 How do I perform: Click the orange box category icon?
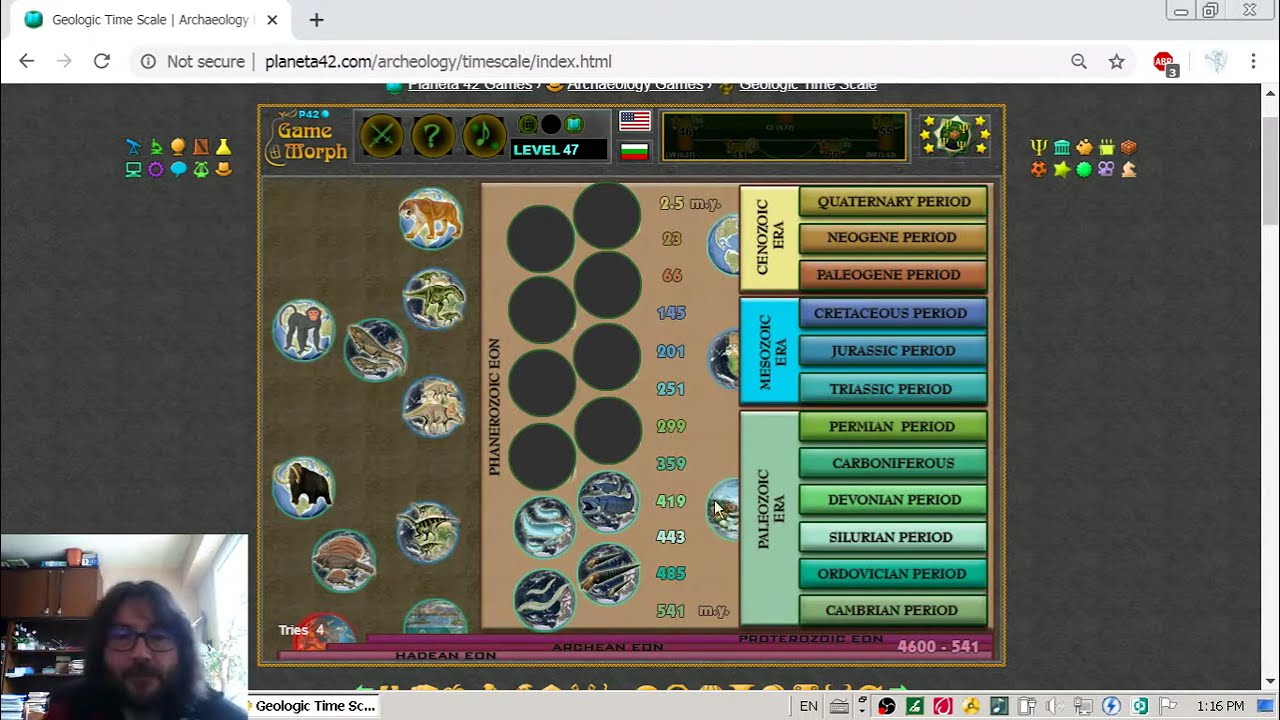(x=1129, y=147)
